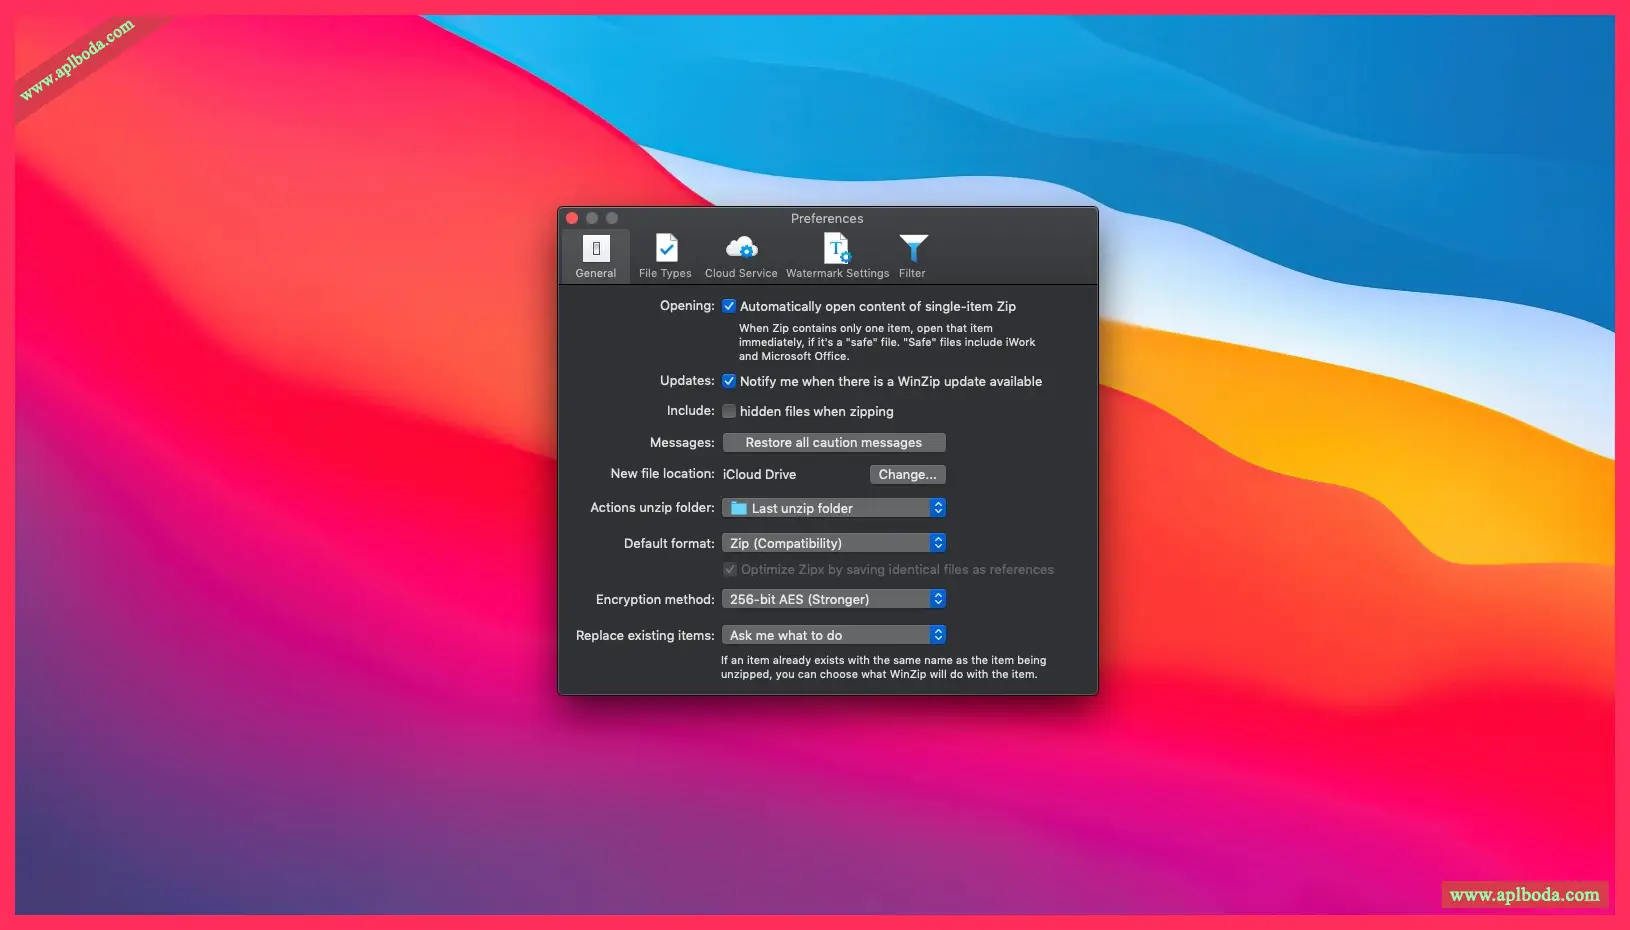Image resolution: width=1630 pixels, height=930 pixels.
Task: Click the iCloud Drive location text
Action: [760, 475]
